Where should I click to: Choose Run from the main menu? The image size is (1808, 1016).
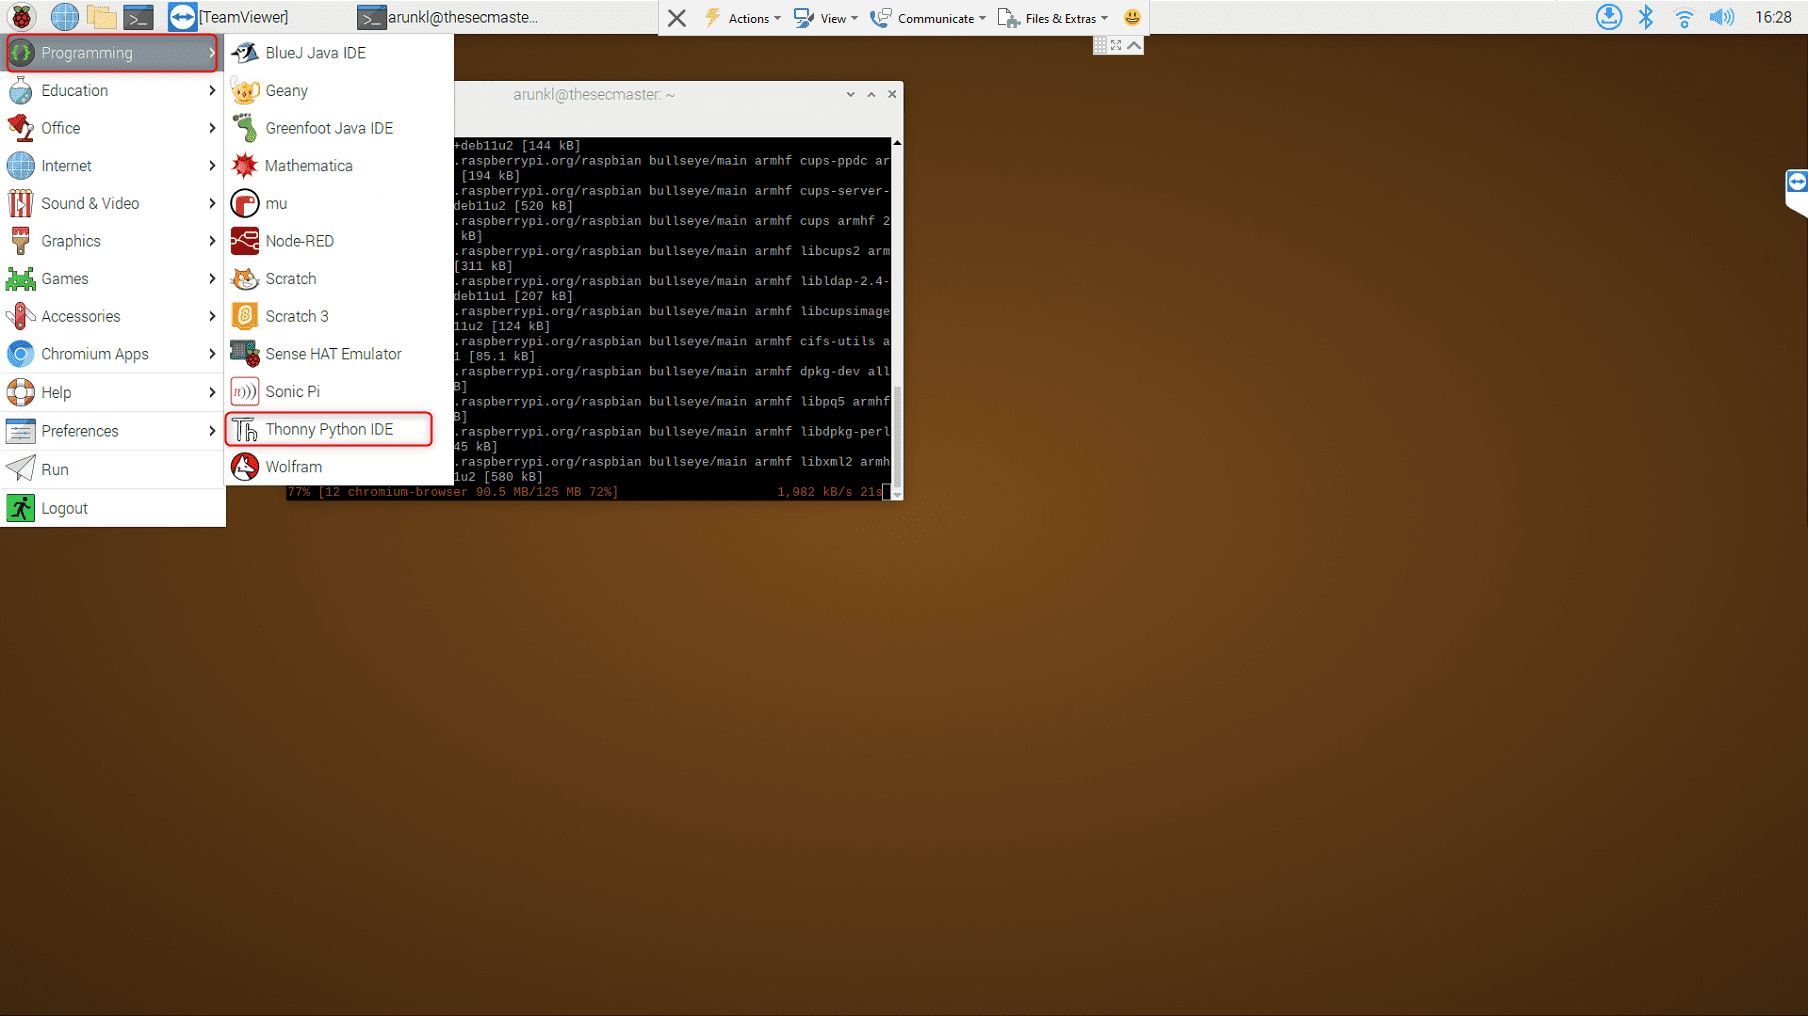(112, 469)
